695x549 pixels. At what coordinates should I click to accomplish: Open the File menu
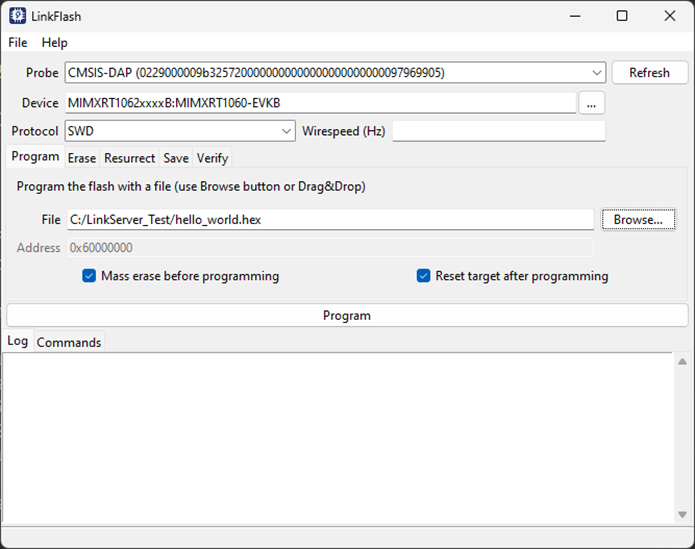tap(18, 43)
